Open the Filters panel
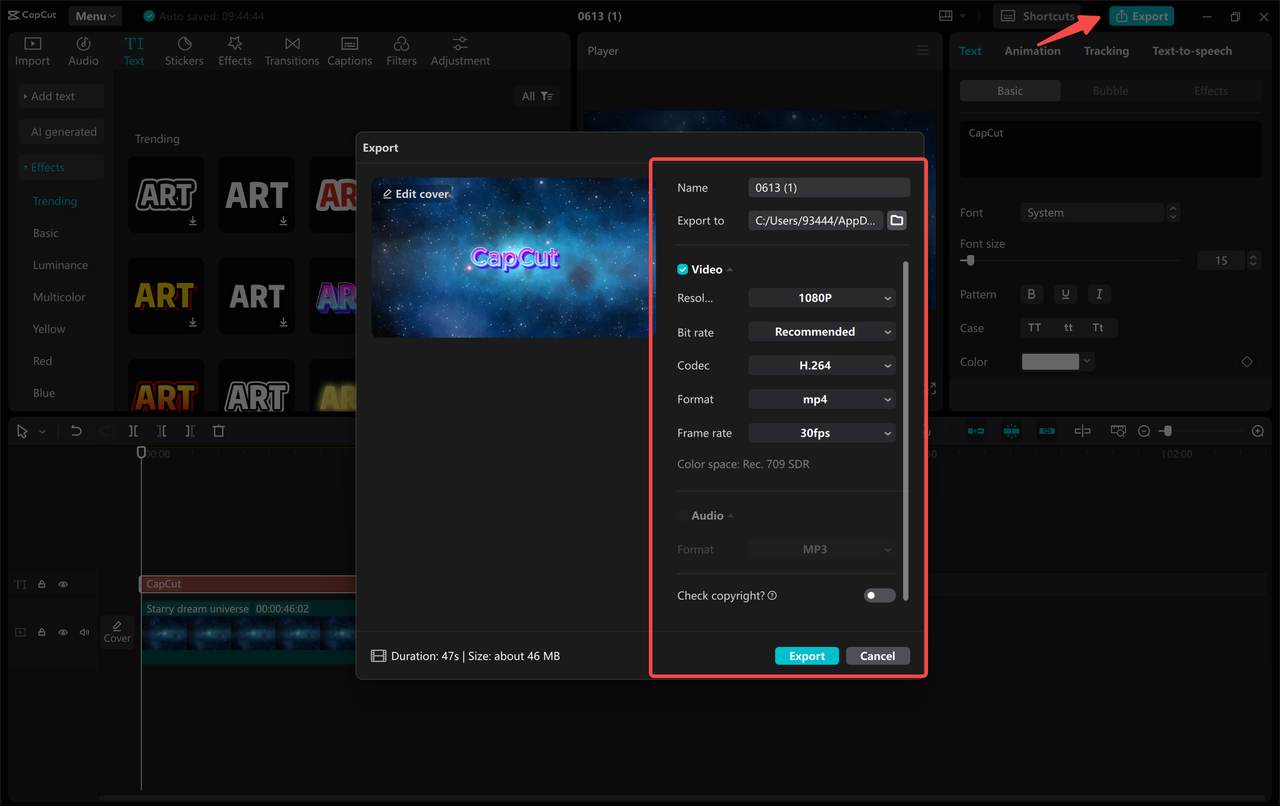 click(x=400, y=50)
